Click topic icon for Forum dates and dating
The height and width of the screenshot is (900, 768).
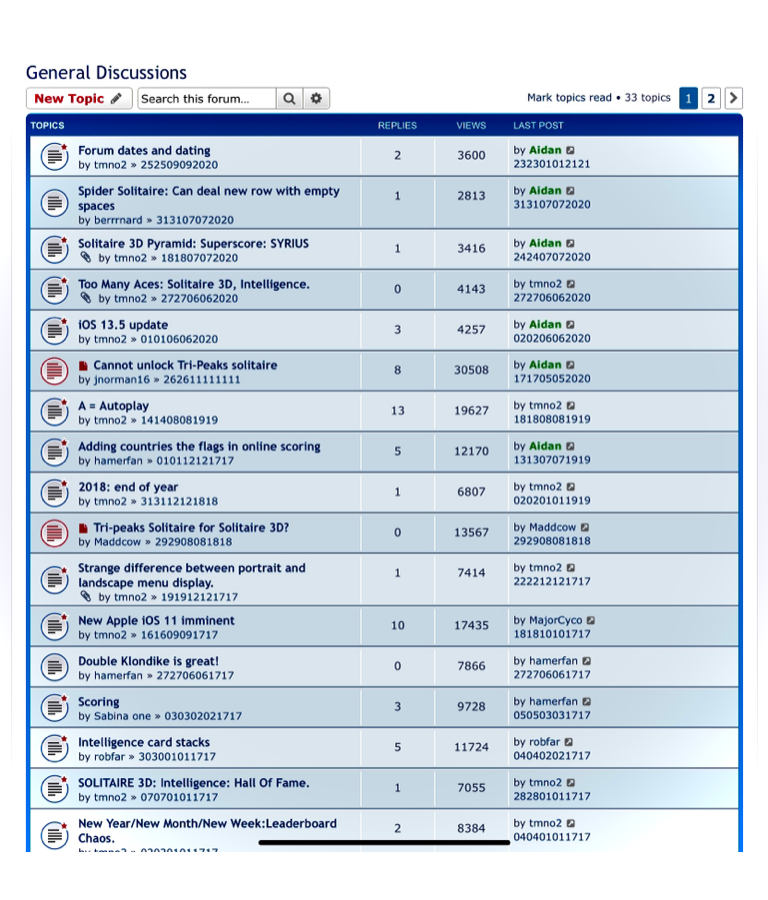[55, 156]
